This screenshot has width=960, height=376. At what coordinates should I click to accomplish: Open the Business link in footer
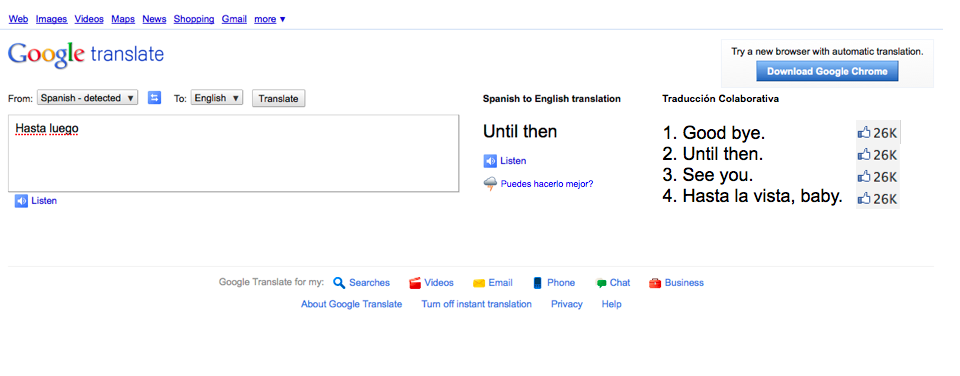[x=684, y=283]
